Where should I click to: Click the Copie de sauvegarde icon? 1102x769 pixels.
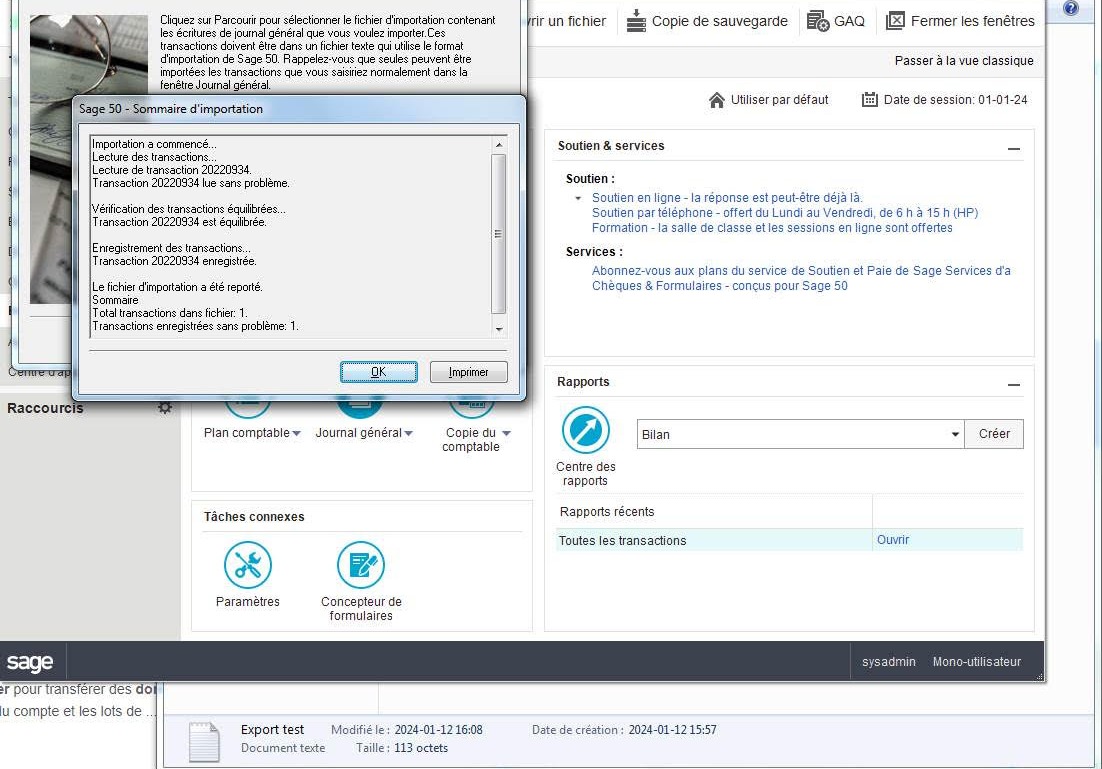click(x=636, y=21)
